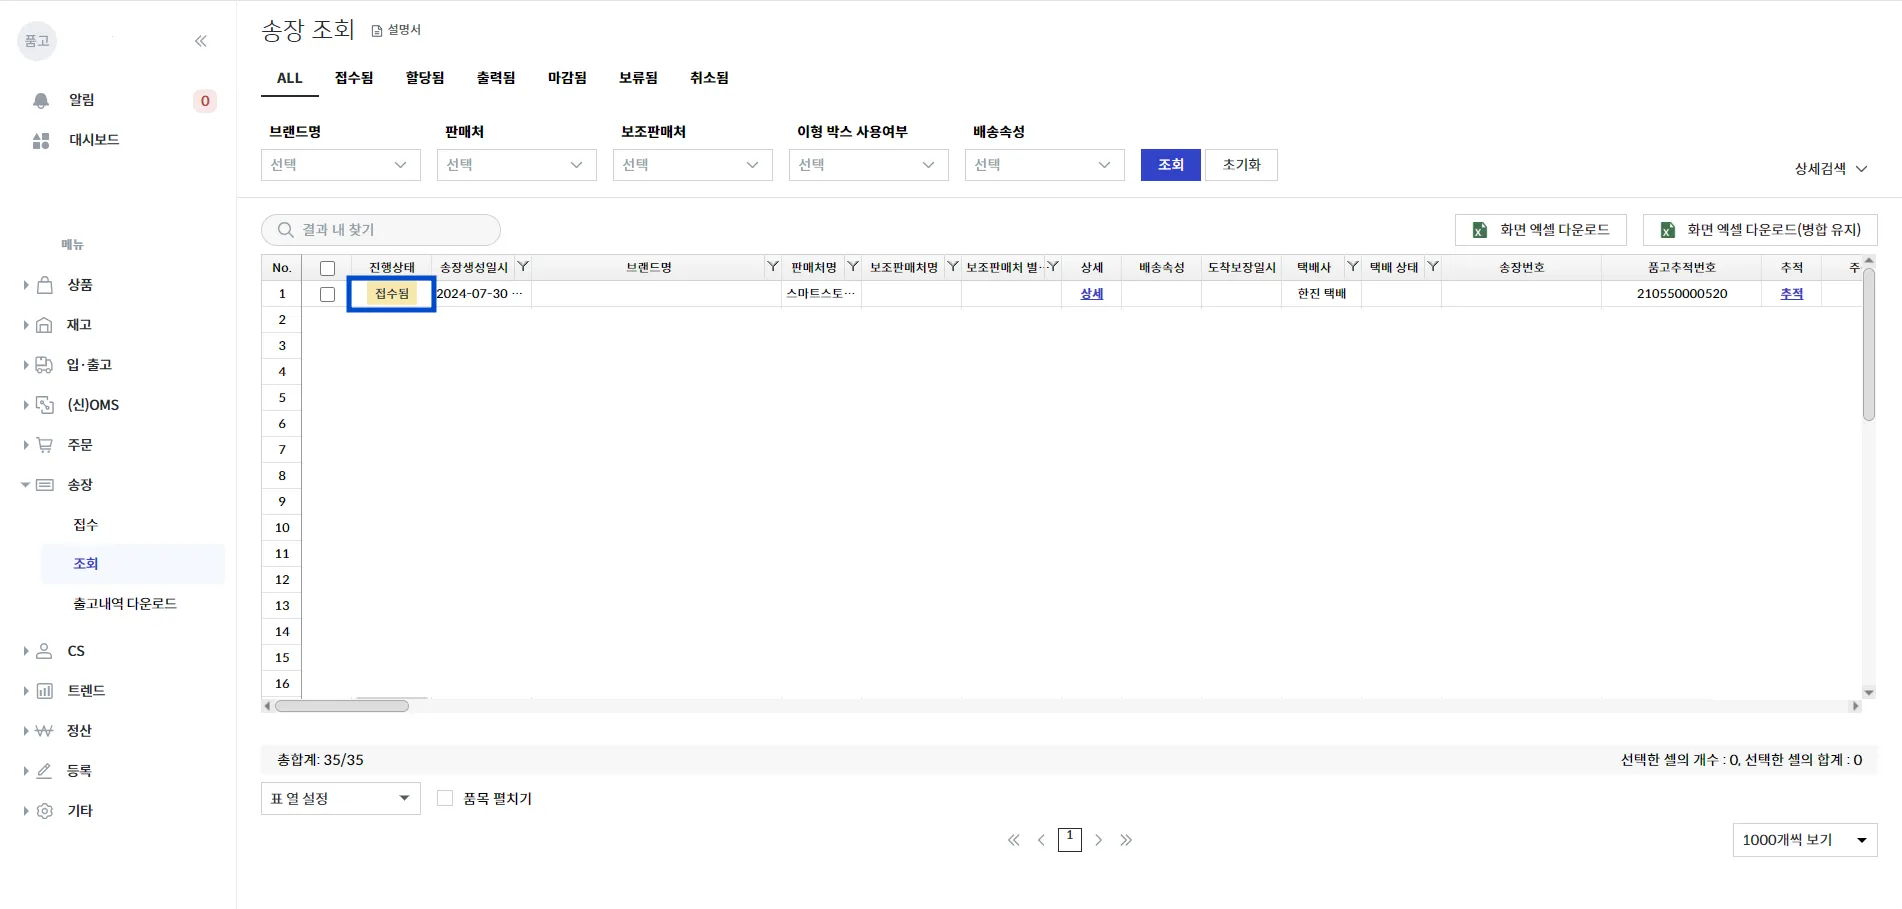Open the 출고내역 다운로드 menu item
1902x909 pixels.
tap(125, 604)
